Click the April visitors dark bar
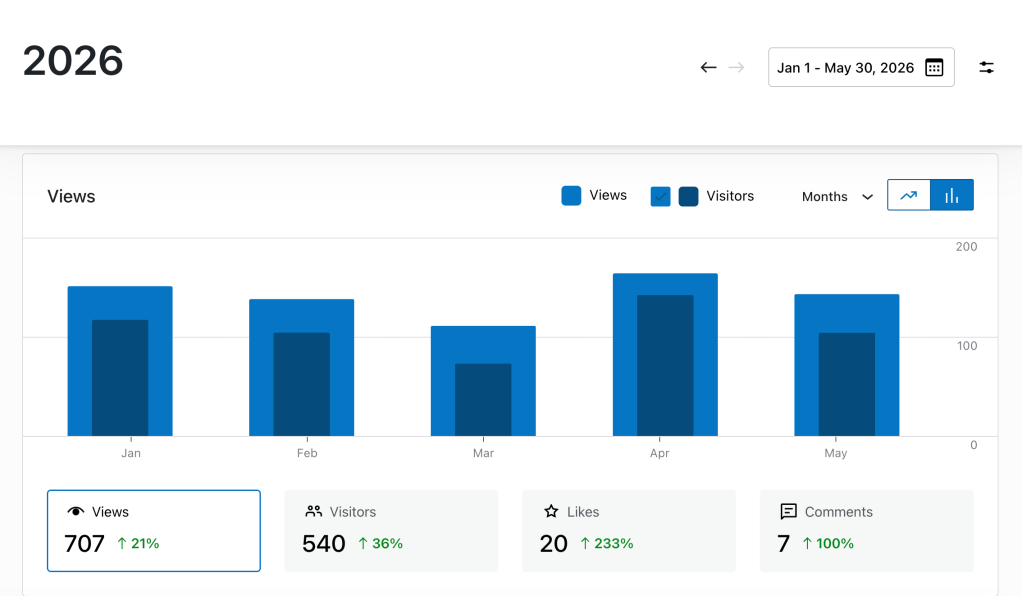The height and width of the screenshot is (596, 1022). [665, 365]
